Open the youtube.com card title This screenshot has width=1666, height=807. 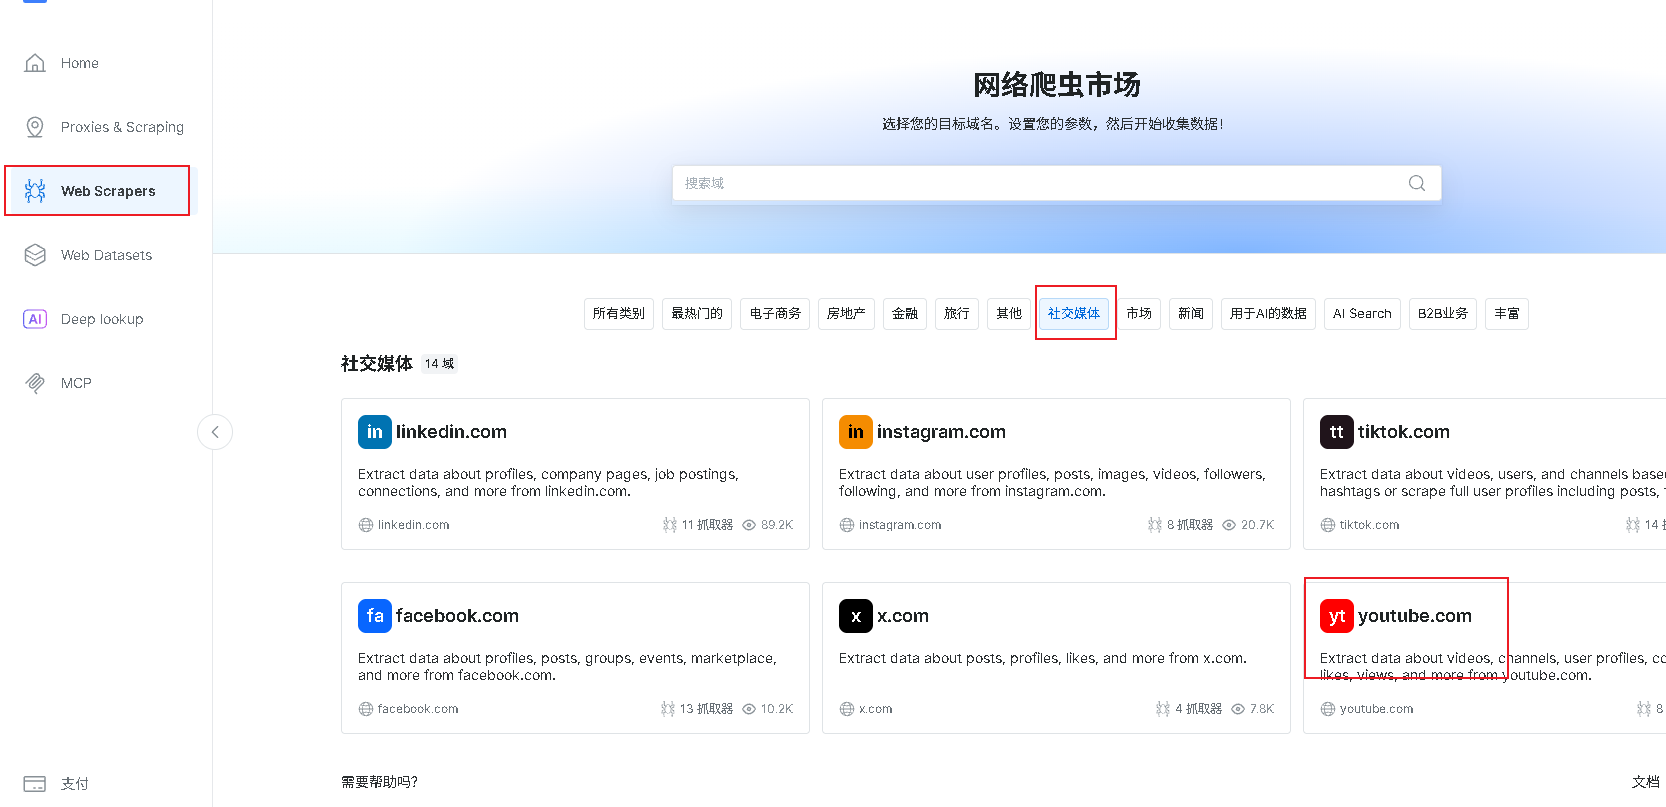[x=1415, y=616]
